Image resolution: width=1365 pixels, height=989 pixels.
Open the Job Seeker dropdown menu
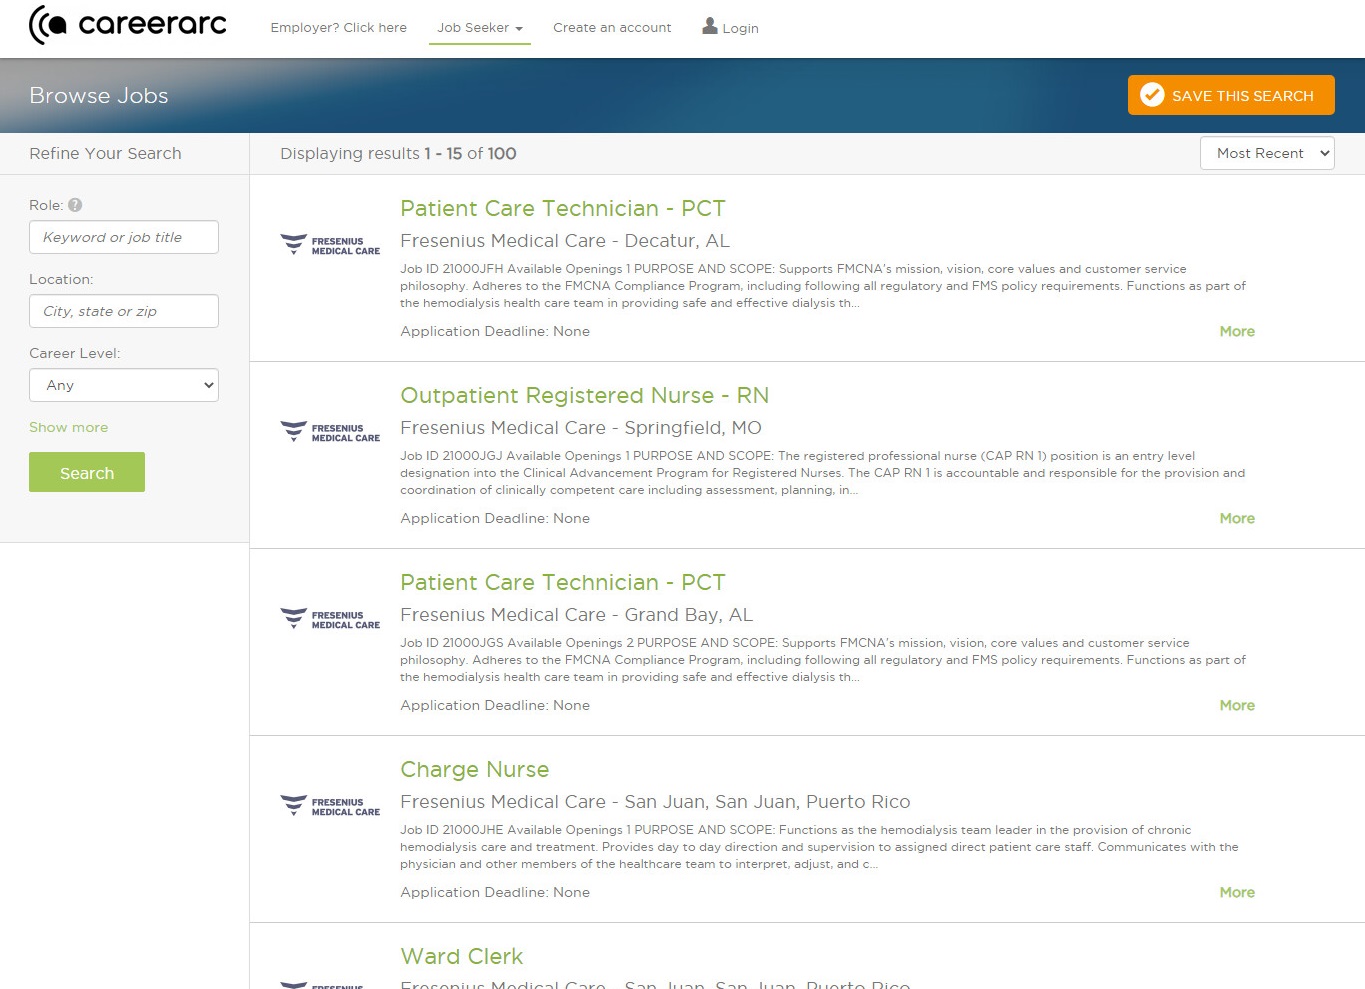(x=479, y=28)
